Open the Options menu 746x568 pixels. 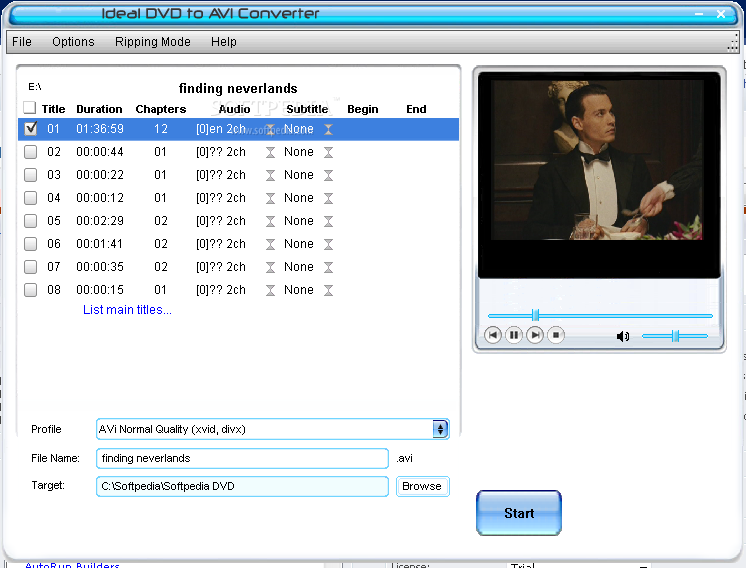click(x=73, y=42)
